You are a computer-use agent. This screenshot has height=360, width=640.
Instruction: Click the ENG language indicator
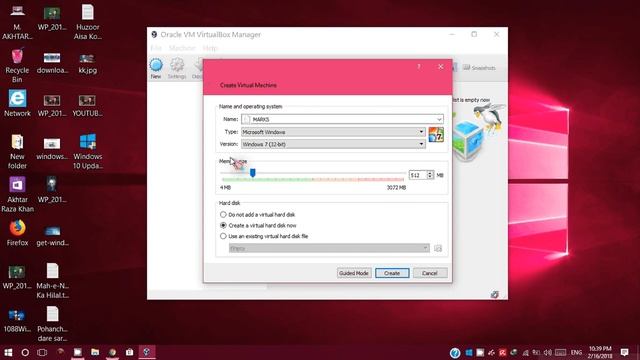(x=576, y=352)
